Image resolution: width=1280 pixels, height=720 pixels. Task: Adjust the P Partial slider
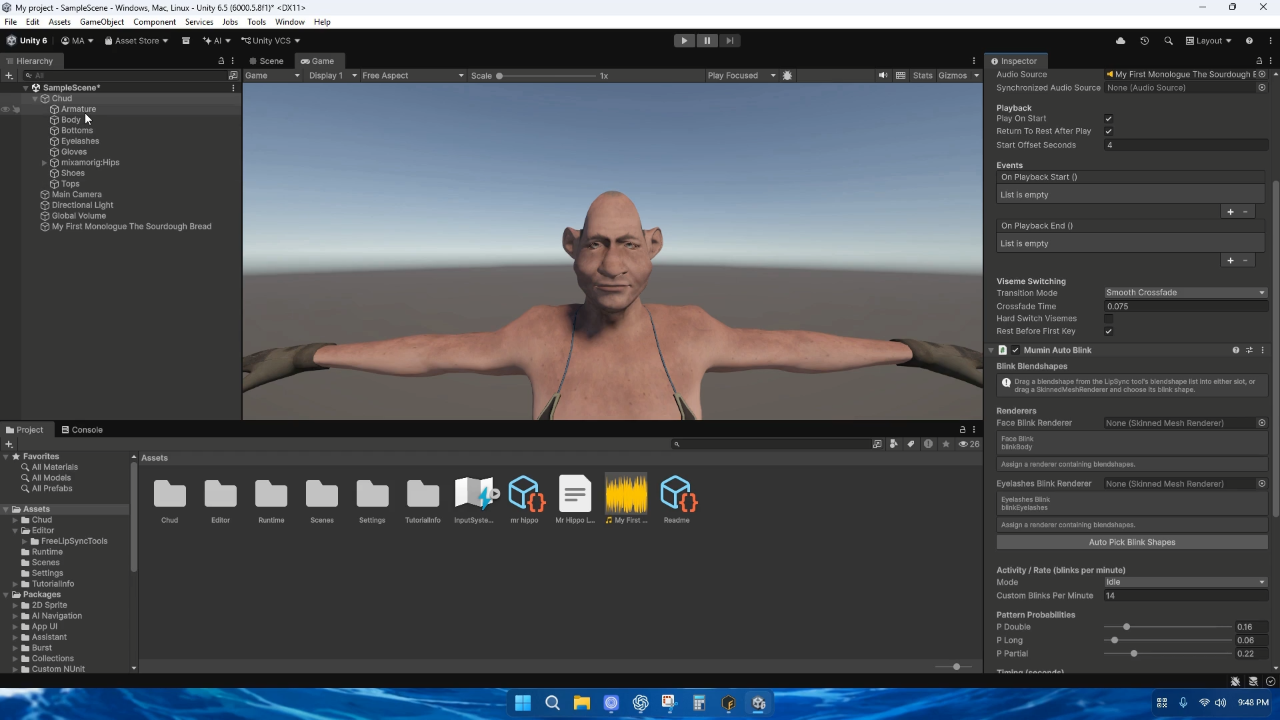[1168, 654]
